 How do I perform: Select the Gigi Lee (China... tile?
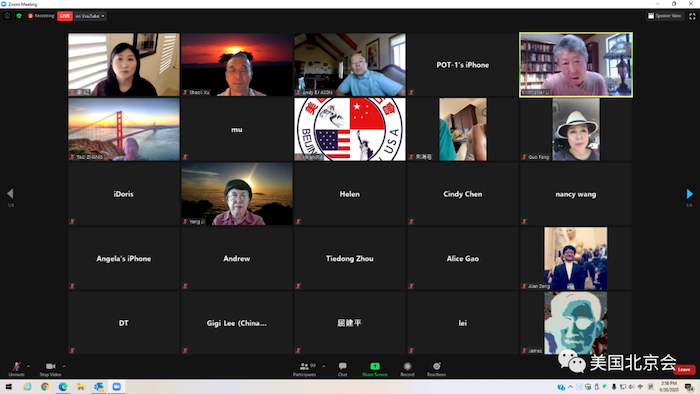click(x=237, y=323)
